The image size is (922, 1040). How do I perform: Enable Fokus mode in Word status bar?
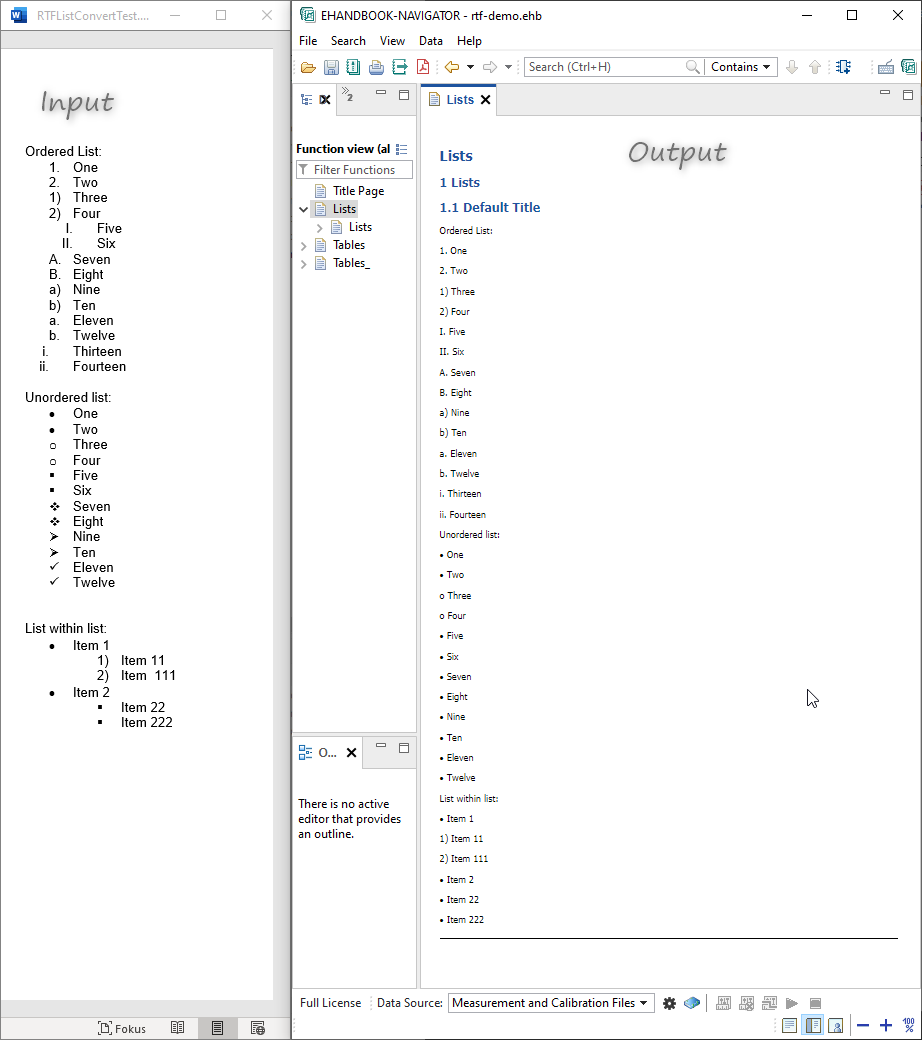(x=121, y=1028)
